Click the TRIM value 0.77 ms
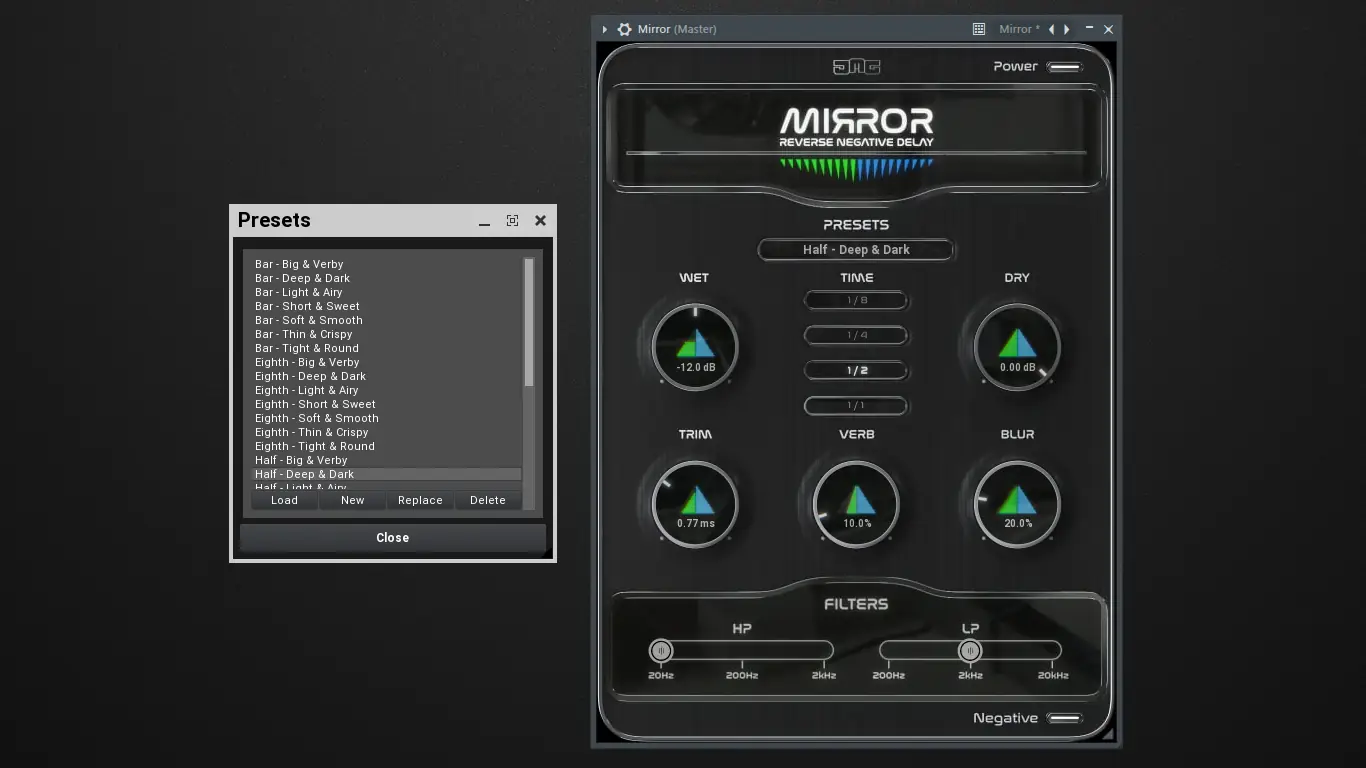Screen dimensions: 1366x768 click(695, 523)
